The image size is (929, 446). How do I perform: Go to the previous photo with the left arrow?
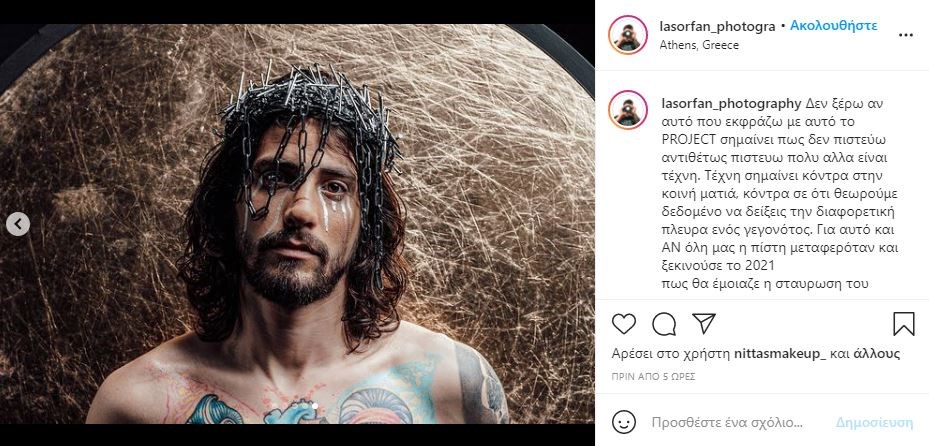18,224
